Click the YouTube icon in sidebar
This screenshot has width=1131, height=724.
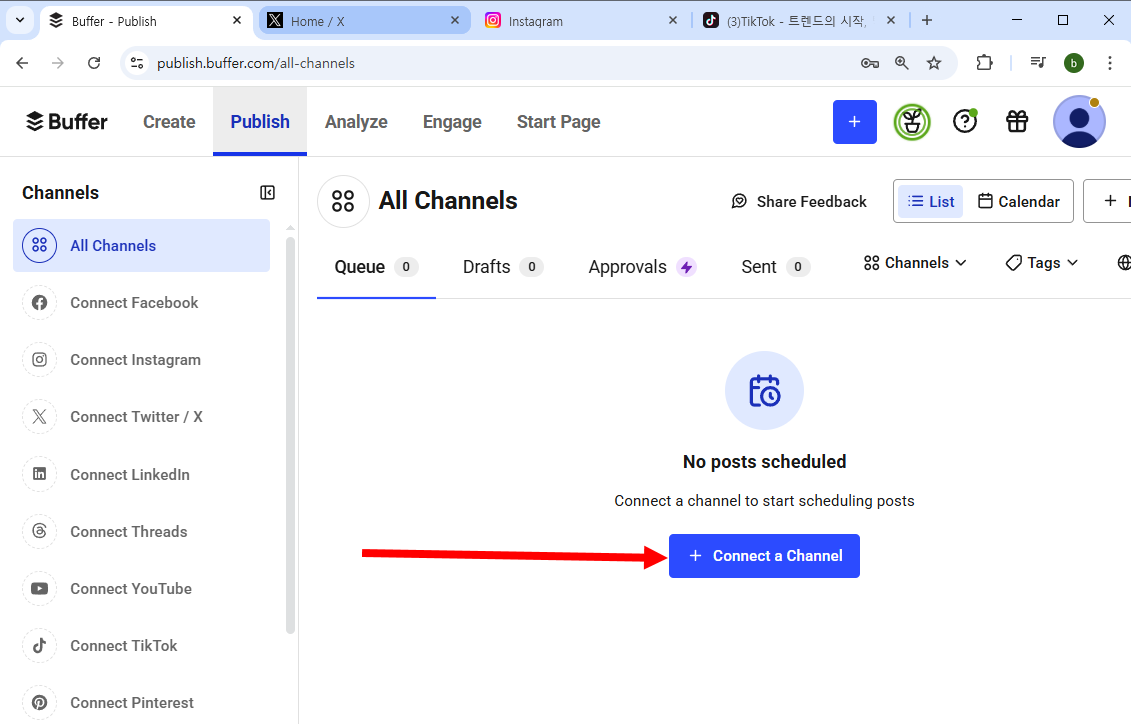[x=40, y=588]
